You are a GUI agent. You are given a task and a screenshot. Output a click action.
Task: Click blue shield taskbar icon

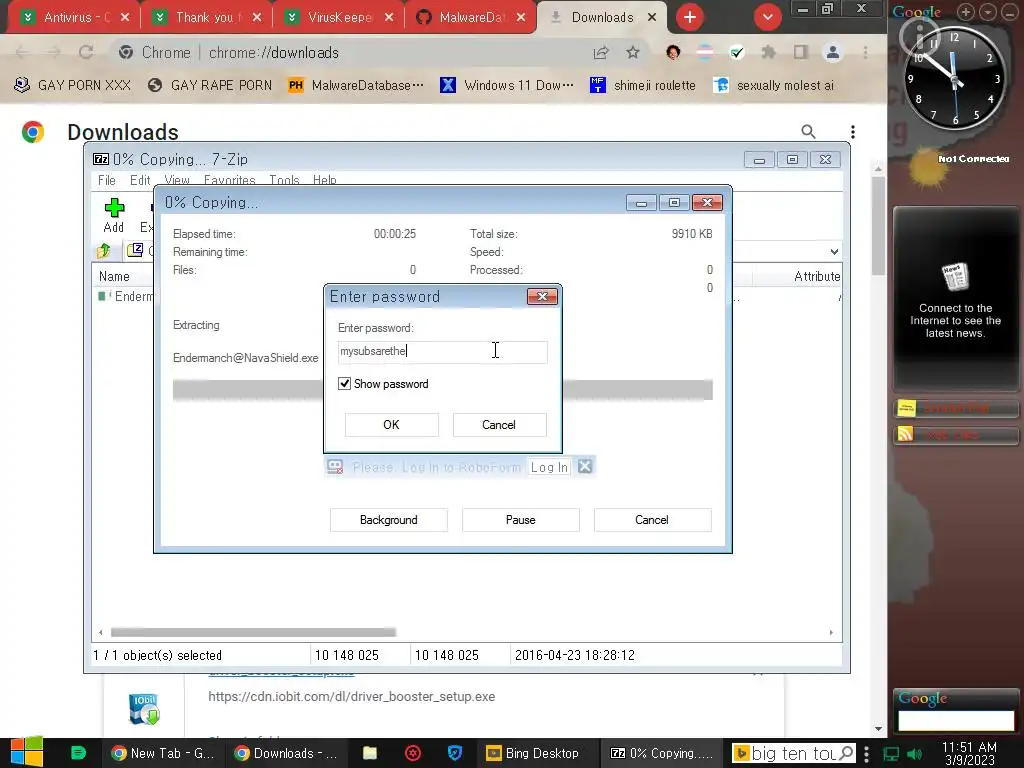455,753
